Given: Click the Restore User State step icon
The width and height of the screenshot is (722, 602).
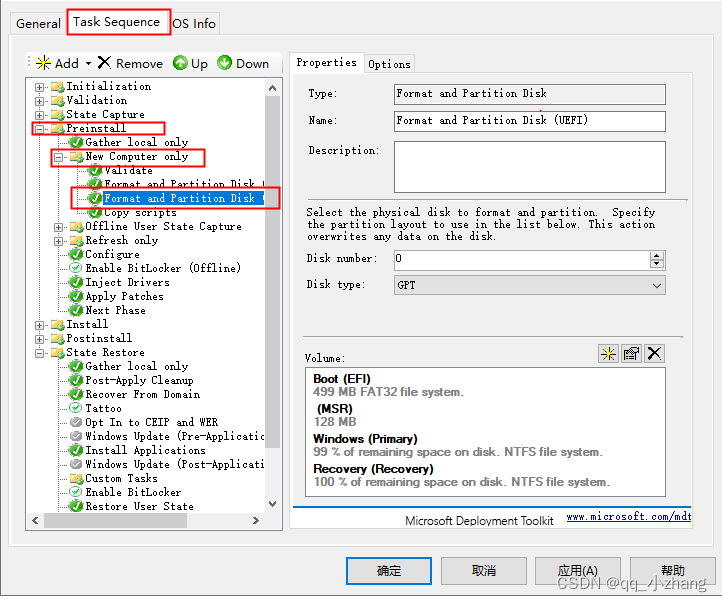Looking at the screenshot, I should [76, 506].
